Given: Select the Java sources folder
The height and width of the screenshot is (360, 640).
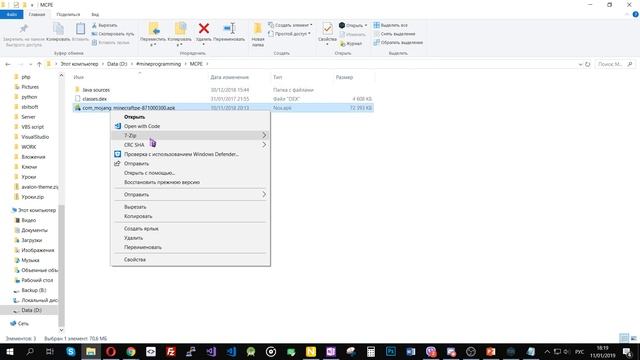Looking at the screenshot, I should click(x=96, y=90).
